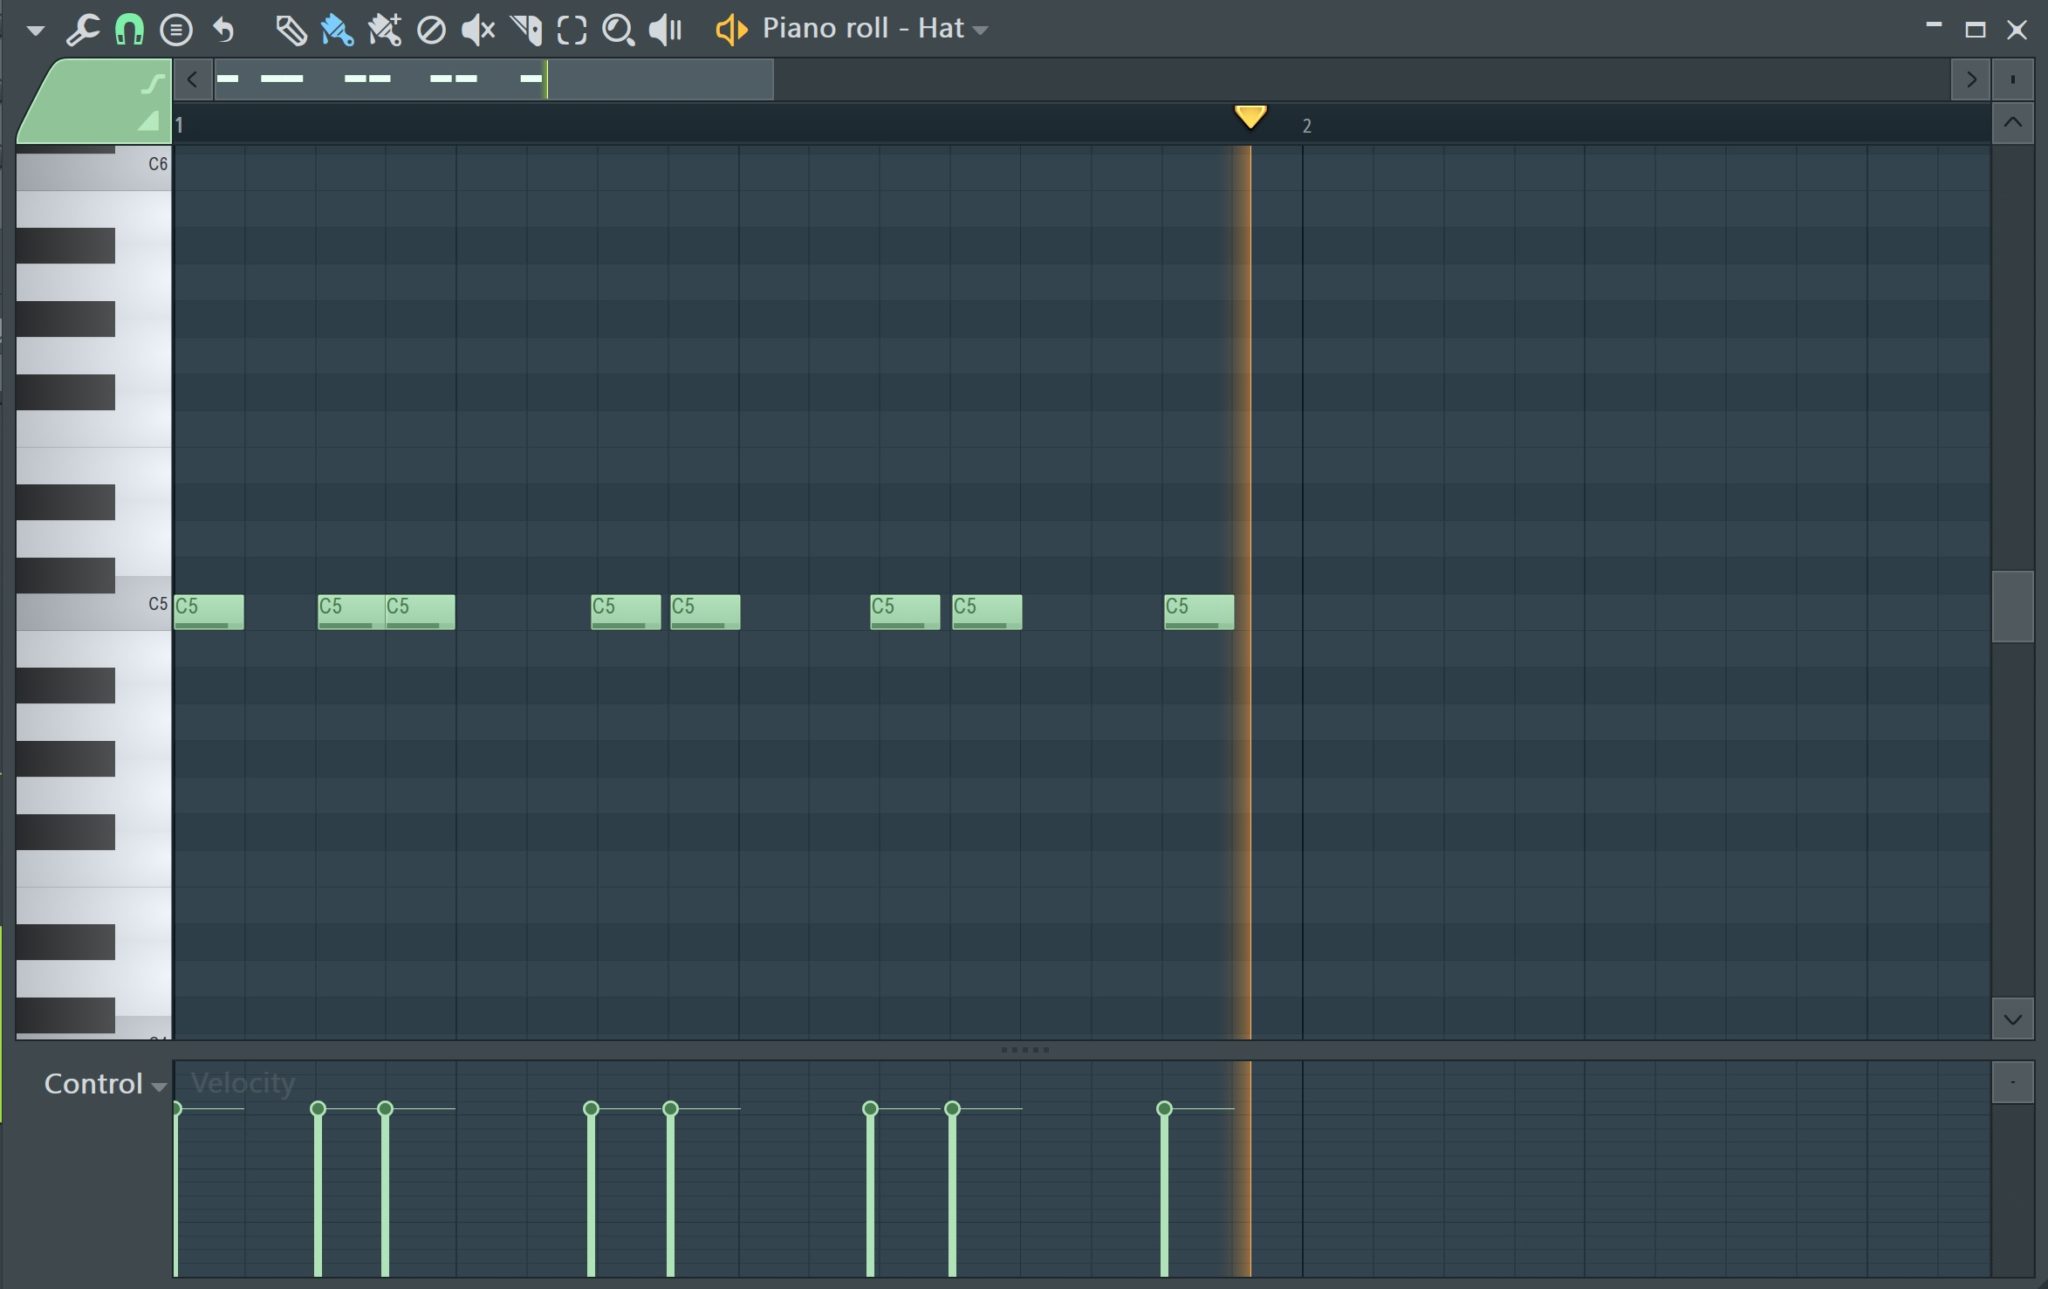Select the Mute tool
This screenshot has width=2048, height=1289.
click(477, 29)
